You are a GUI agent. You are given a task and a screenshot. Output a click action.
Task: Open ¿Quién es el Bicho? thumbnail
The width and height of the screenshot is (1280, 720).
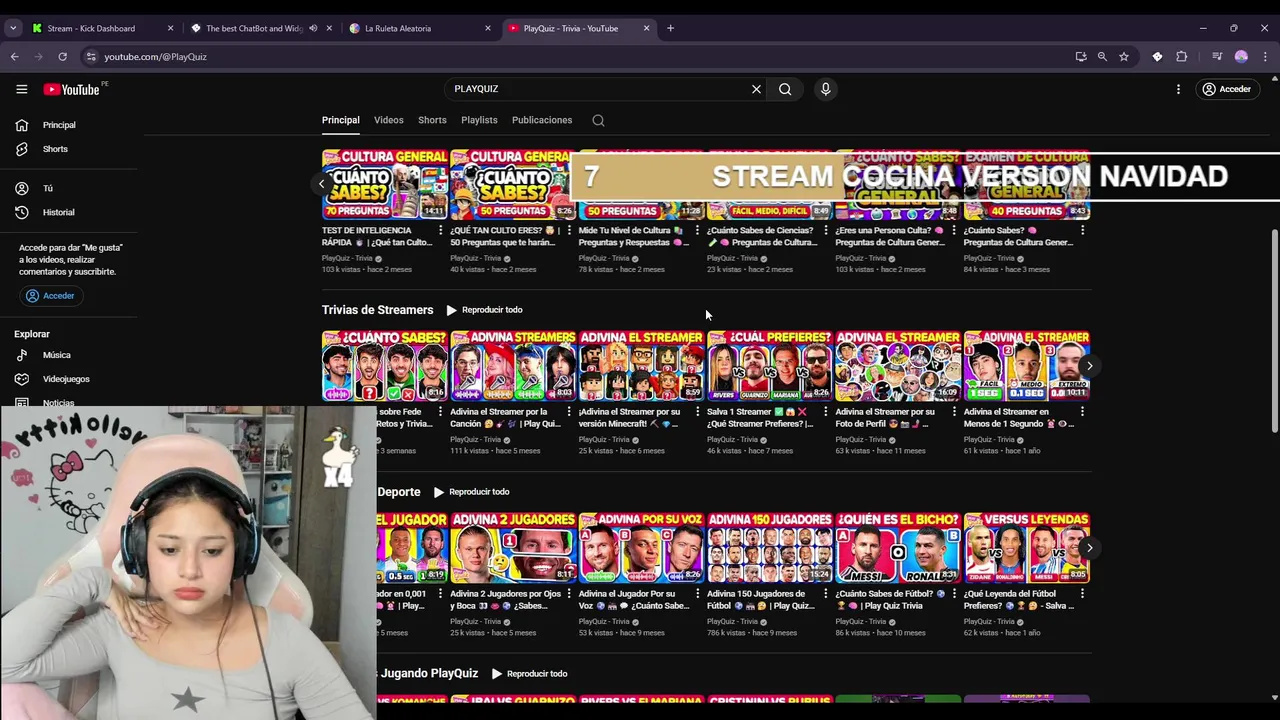point(898,548)
